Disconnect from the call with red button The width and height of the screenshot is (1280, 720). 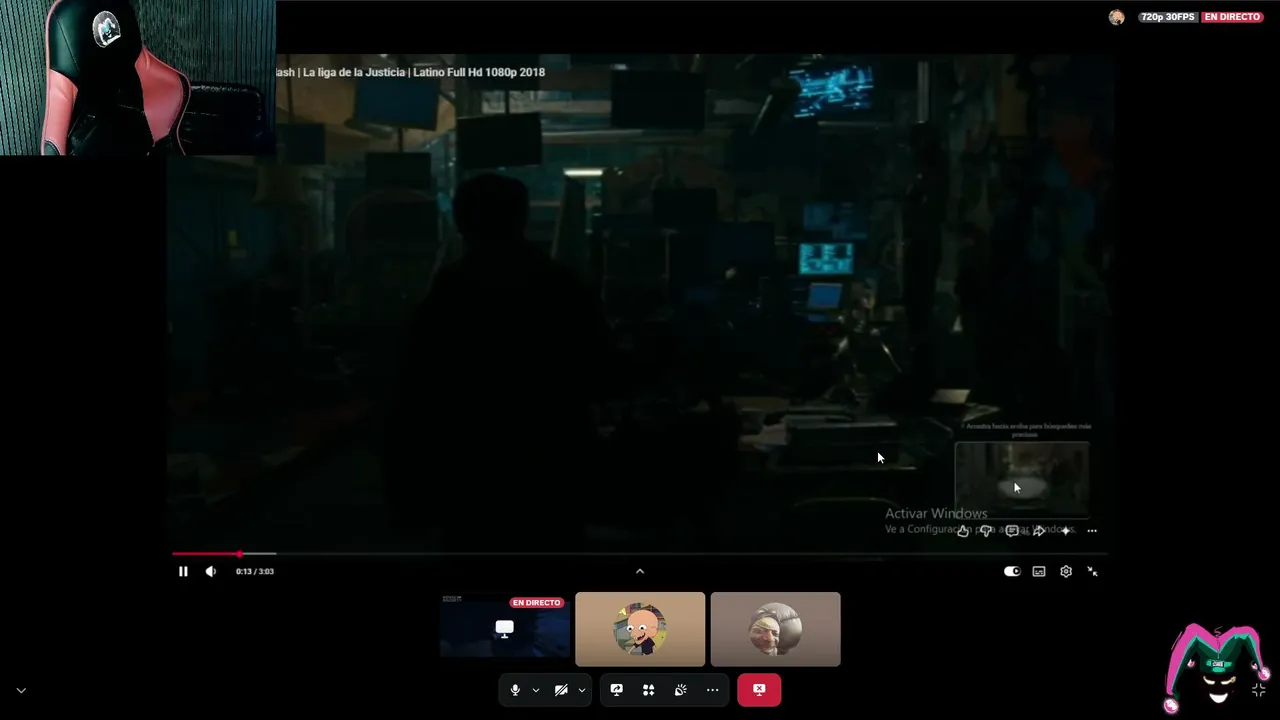(759, 690)
